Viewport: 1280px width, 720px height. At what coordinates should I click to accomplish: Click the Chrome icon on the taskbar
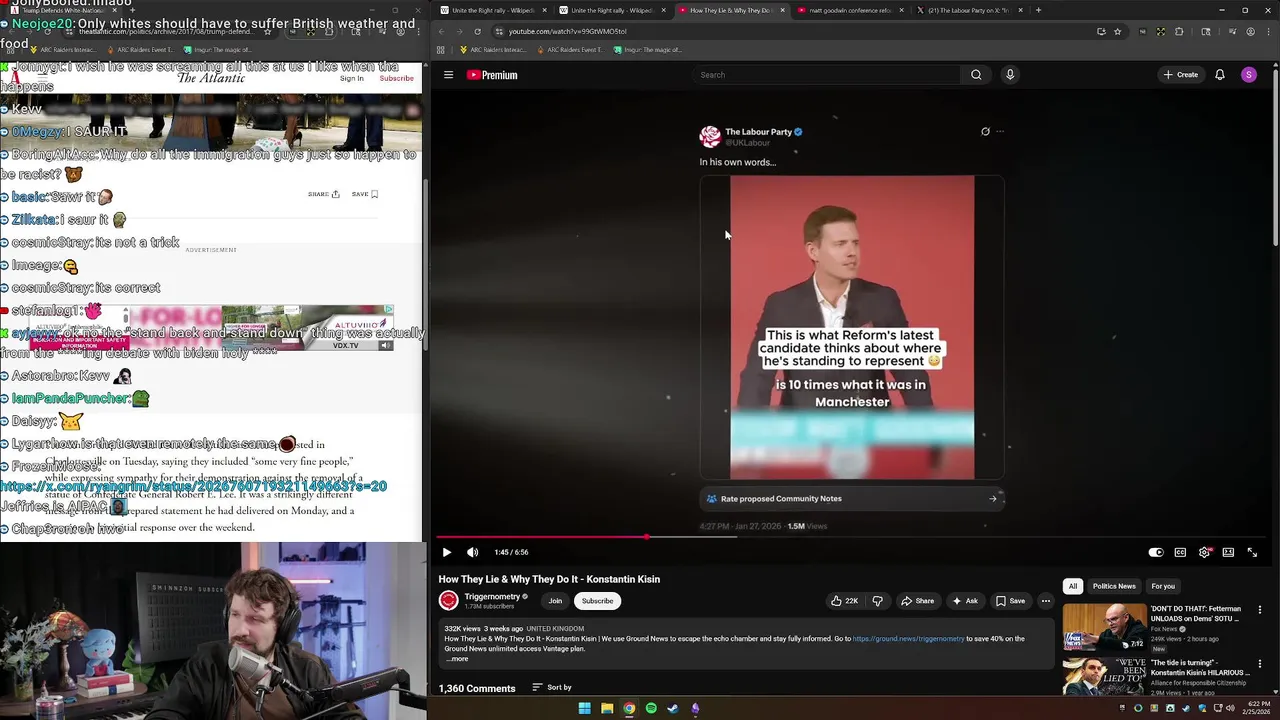pyautogui.click(x=629, y=708)
